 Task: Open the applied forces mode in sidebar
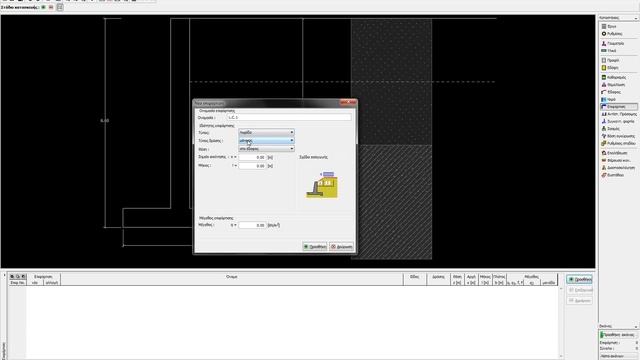pos(618,121)
